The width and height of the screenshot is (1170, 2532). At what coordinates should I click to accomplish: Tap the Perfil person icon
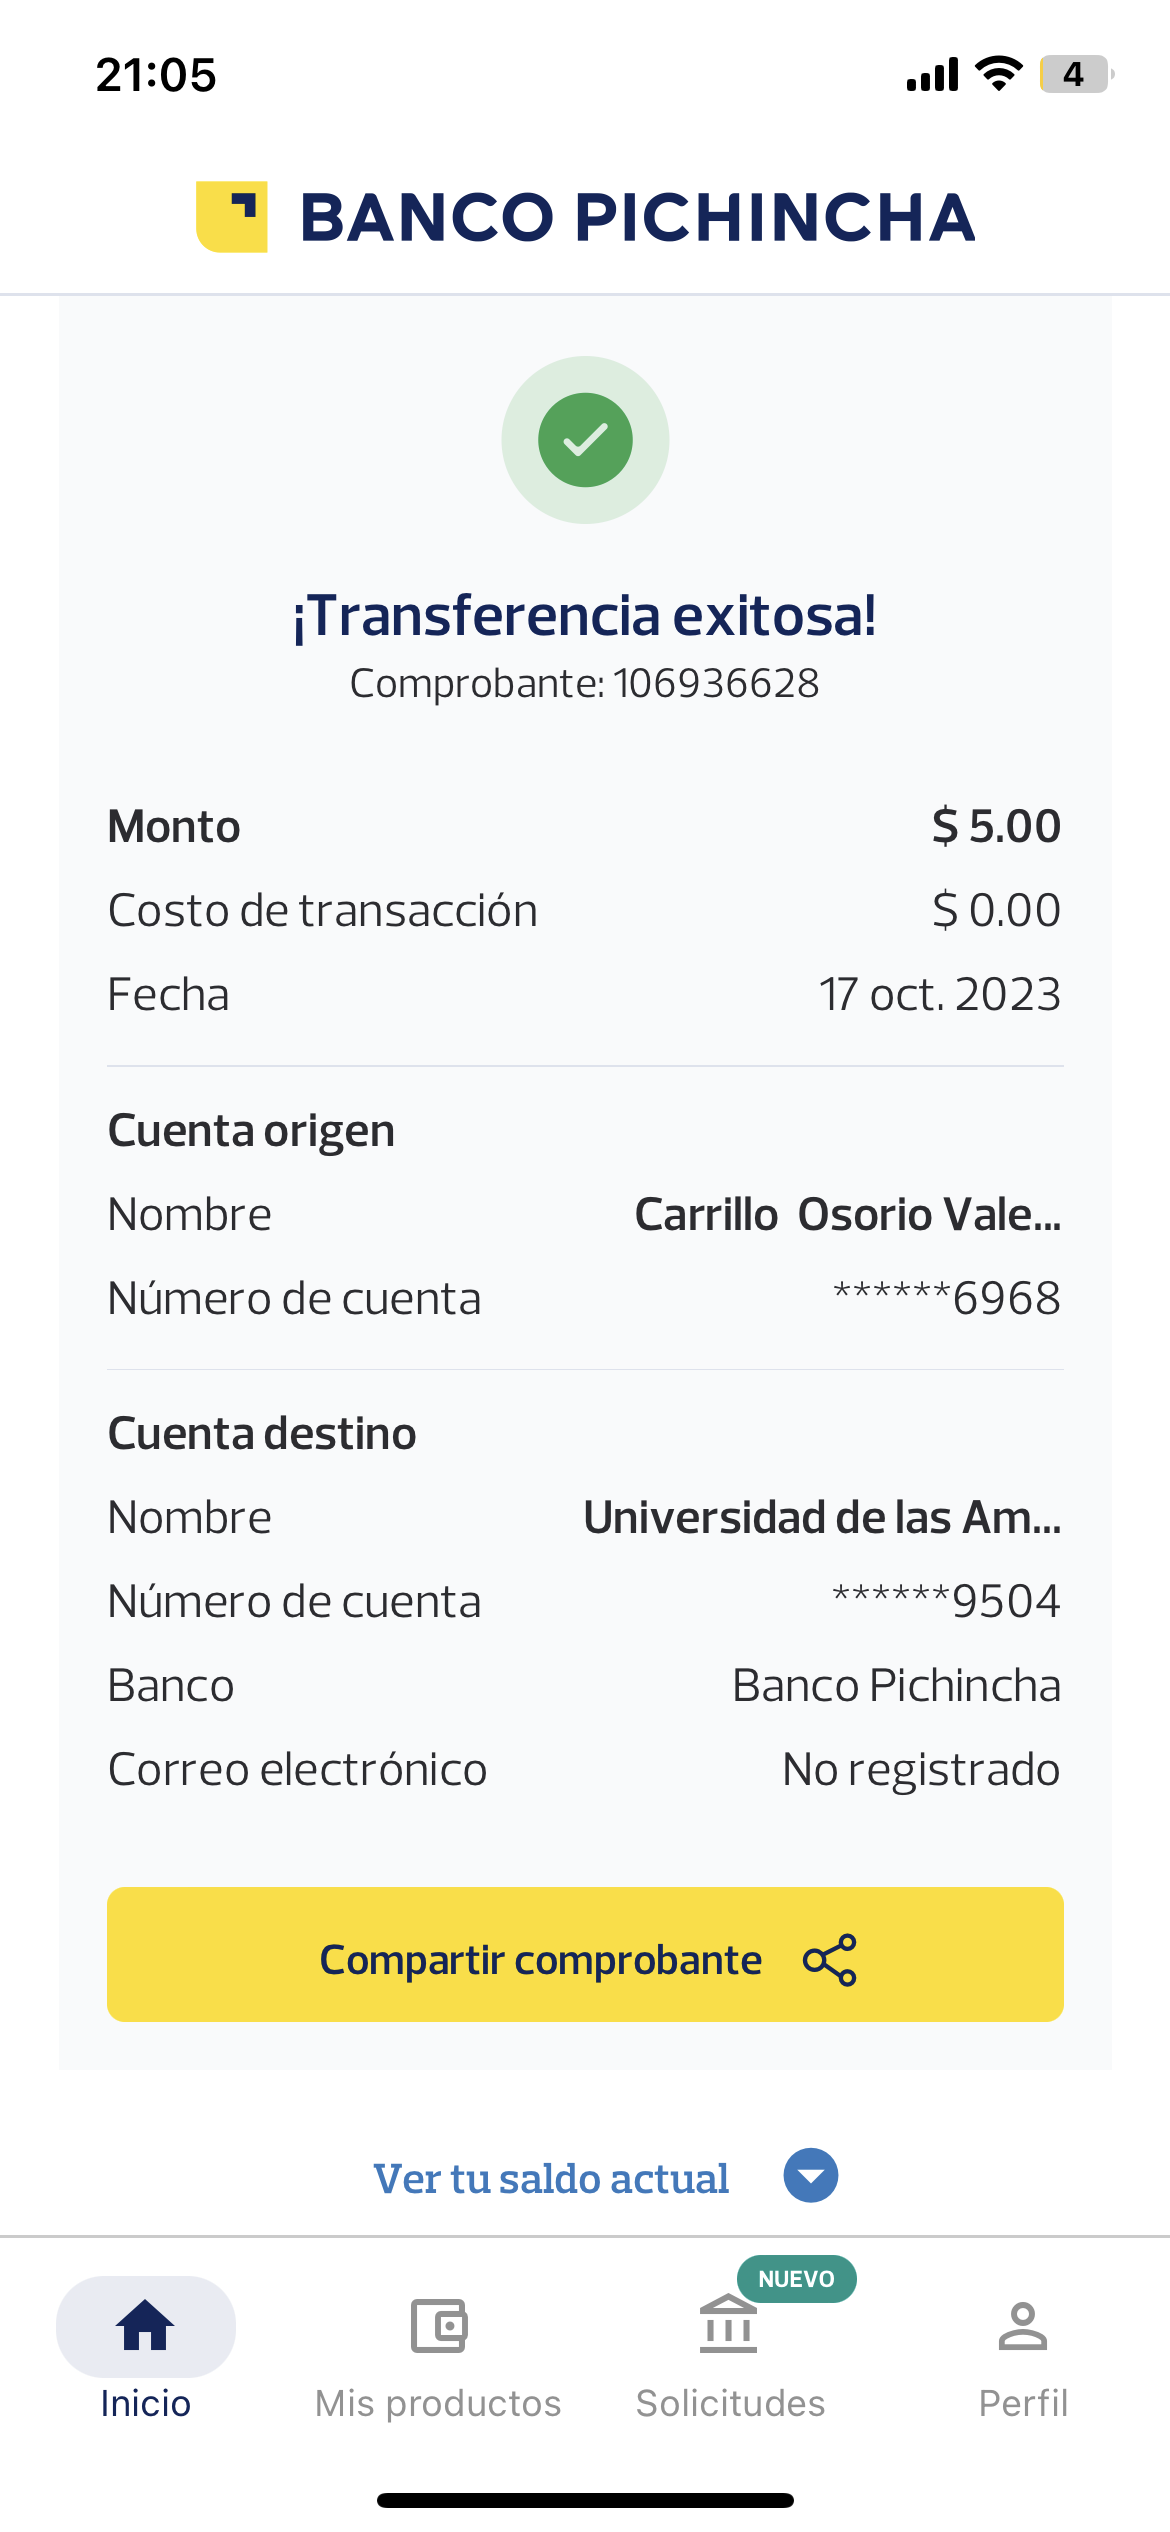pyautogui.click(x=1022, y=2325)
